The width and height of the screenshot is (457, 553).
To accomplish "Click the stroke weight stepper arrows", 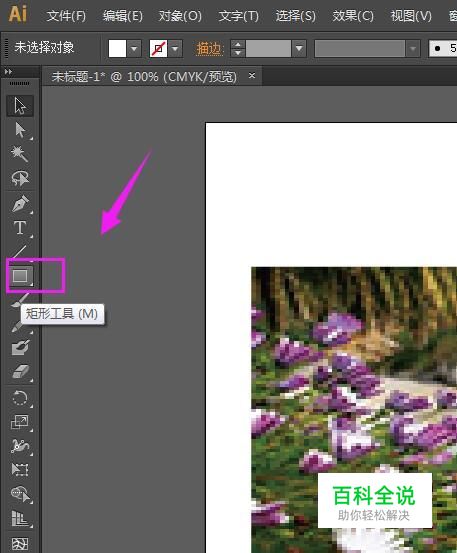I will pyautogui.click(x=238, y=48).
